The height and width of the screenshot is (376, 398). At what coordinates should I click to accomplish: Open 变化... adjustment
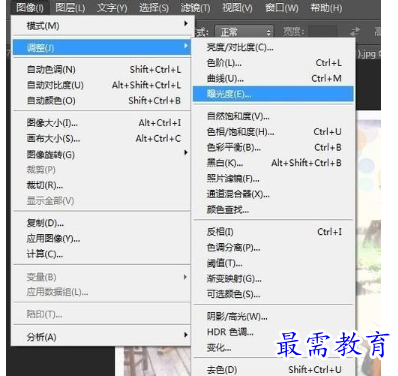273,348
